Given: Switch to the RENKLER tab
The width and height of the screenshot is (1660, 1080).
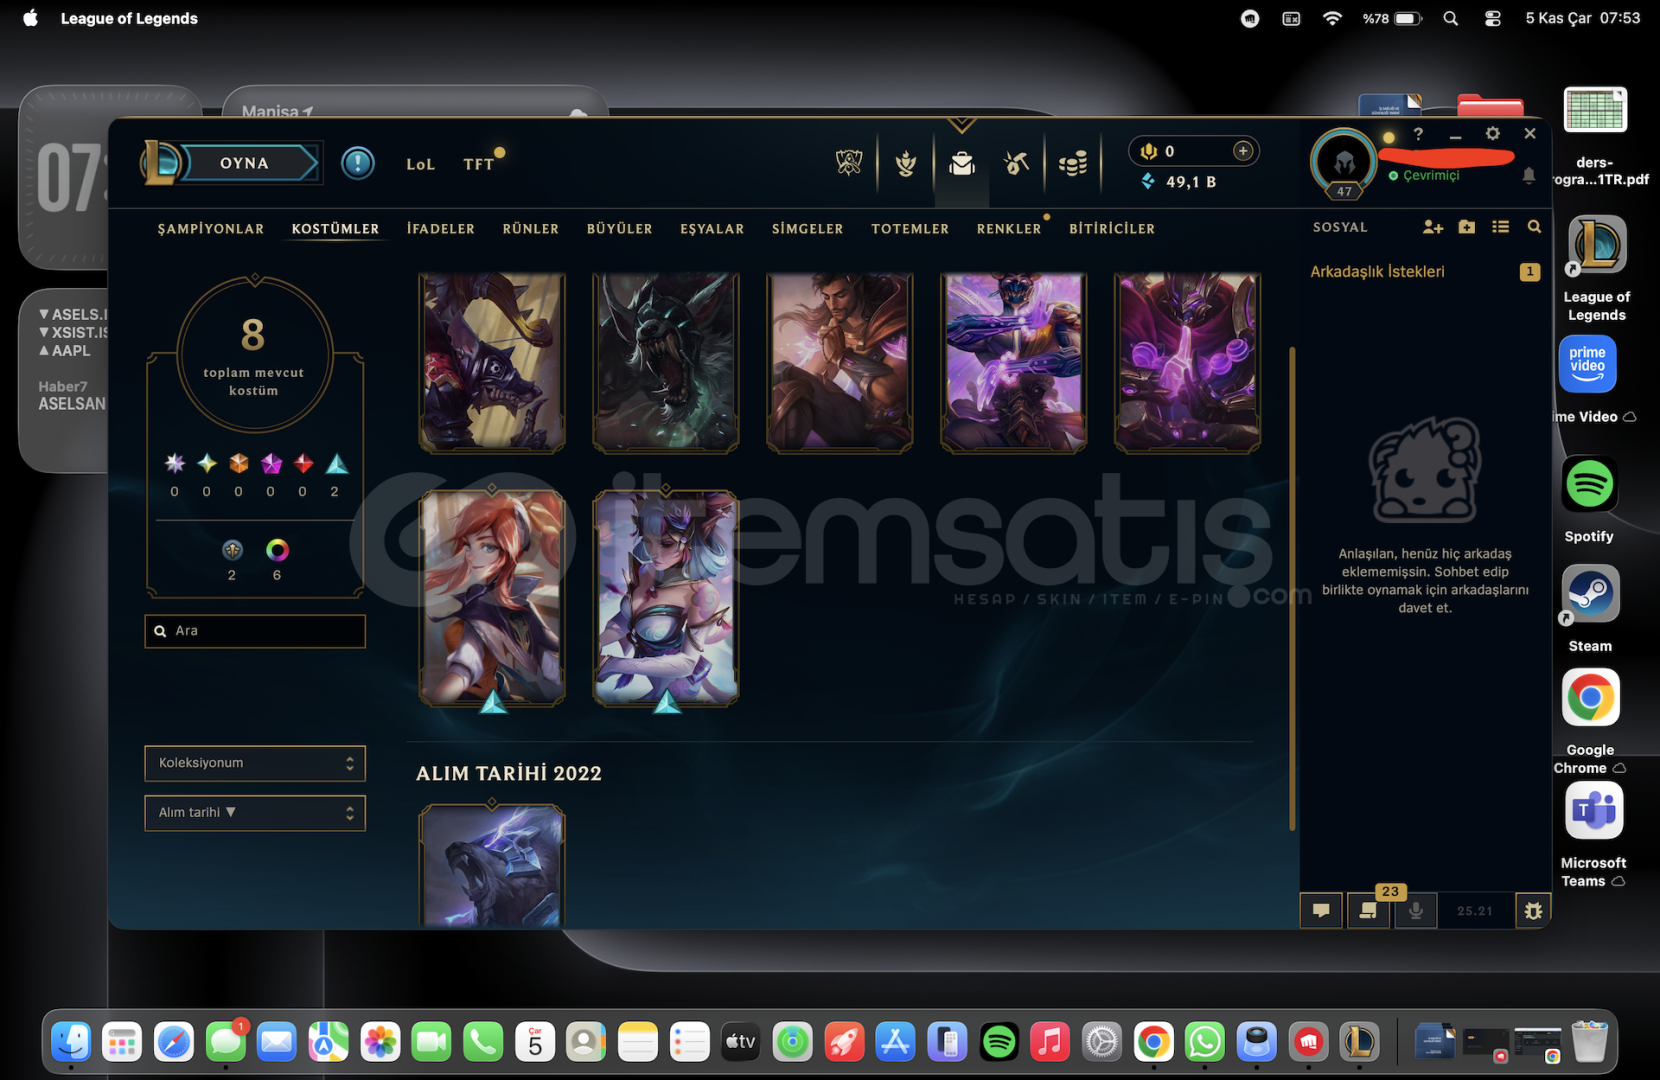Looking at the screenshot, I should tap(1008, 229).
